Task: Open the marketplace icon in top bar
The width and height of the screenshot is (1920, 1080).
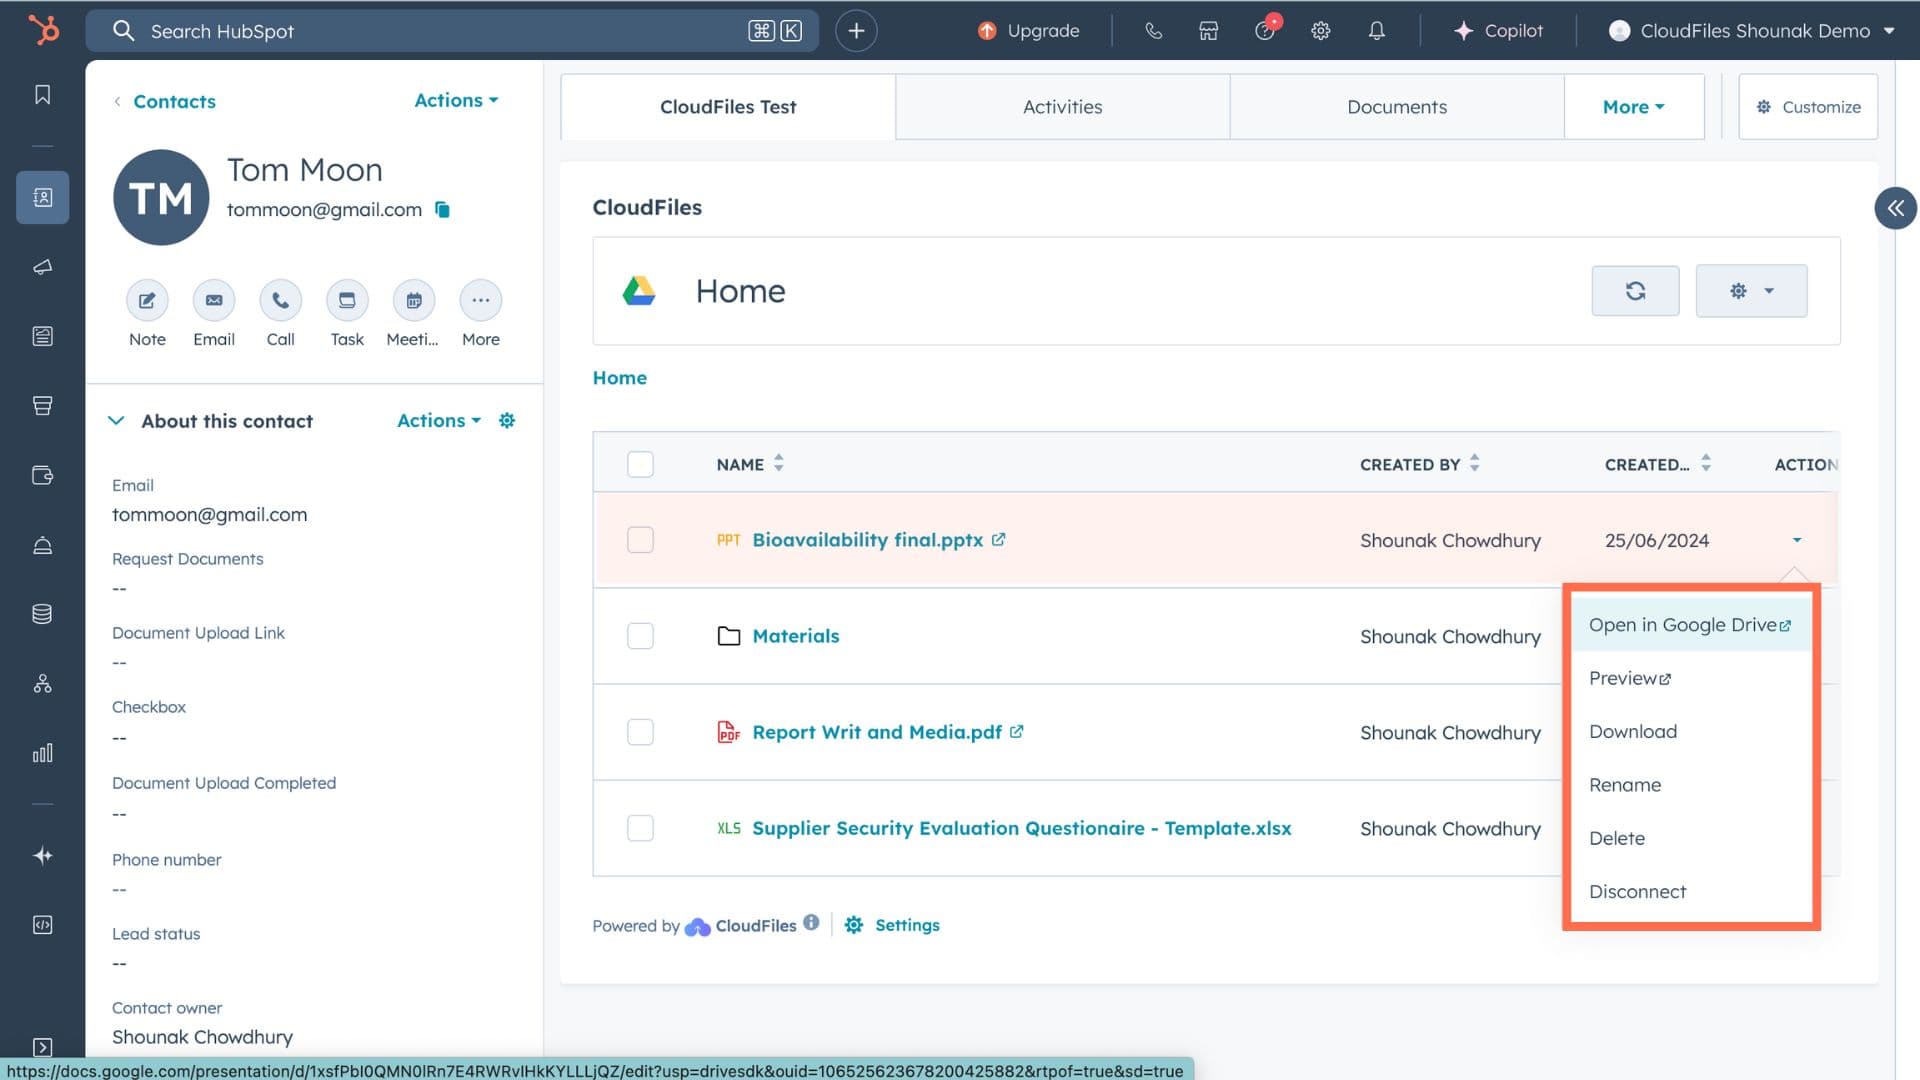Action: pyautogui.click(x=1208, y=31)
